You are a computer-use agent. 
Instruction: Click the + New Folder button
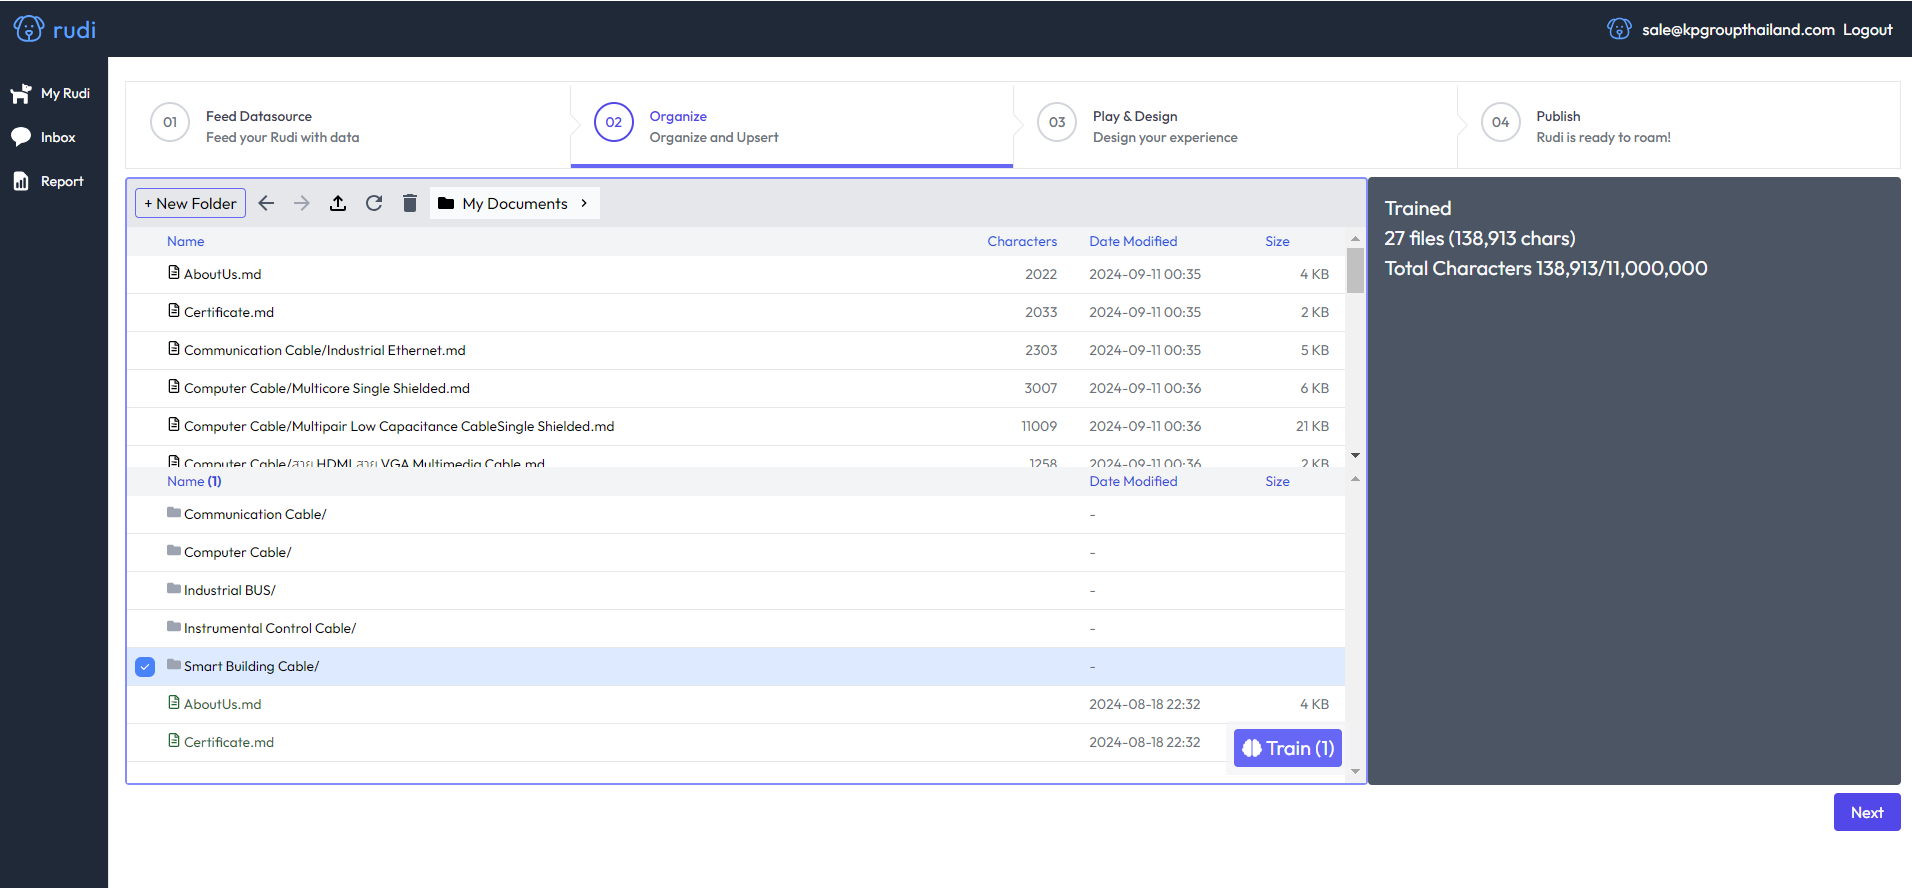(190, 203)
